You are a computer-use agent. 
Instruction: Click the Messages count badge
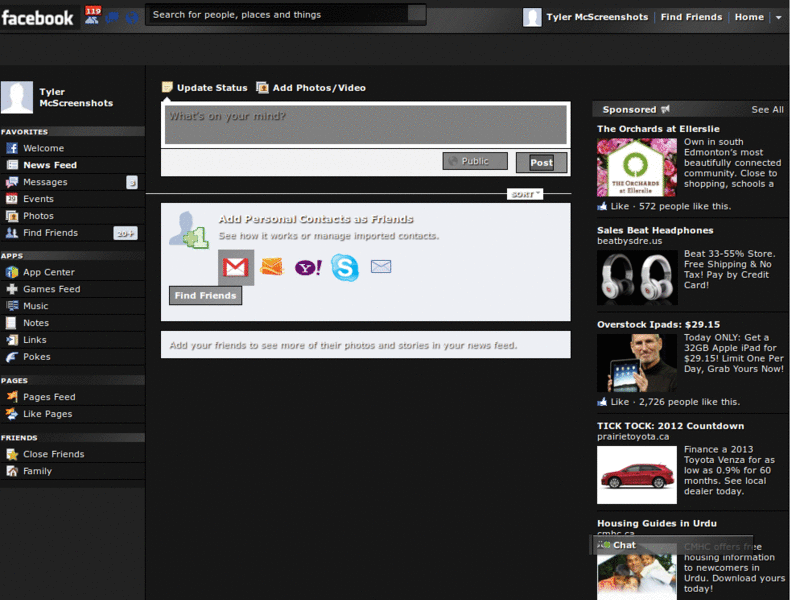(132, 182)
